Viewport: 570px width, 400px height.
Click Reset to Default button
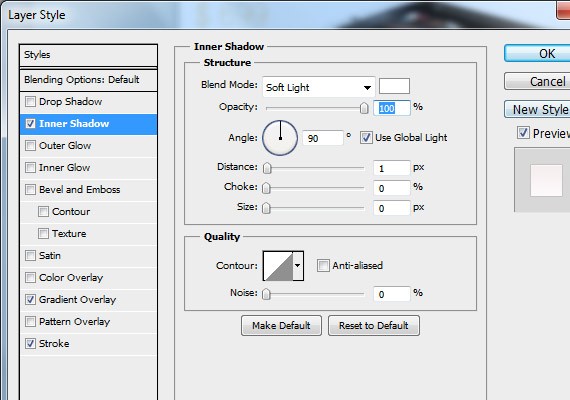tap(374, 325)
